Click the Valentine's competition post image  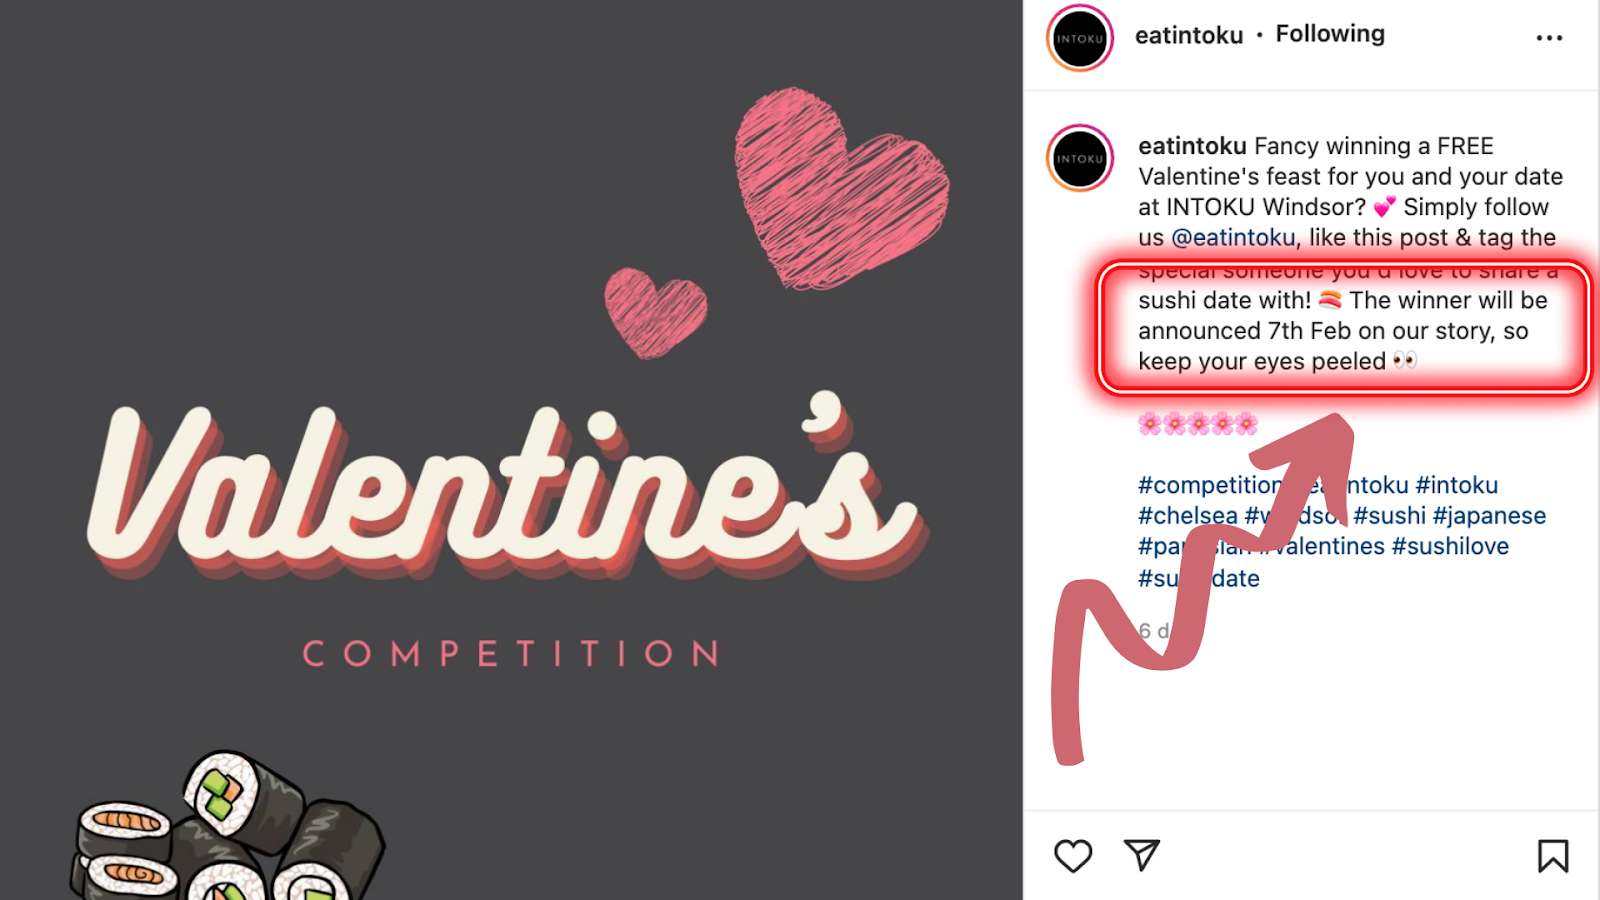511,450
